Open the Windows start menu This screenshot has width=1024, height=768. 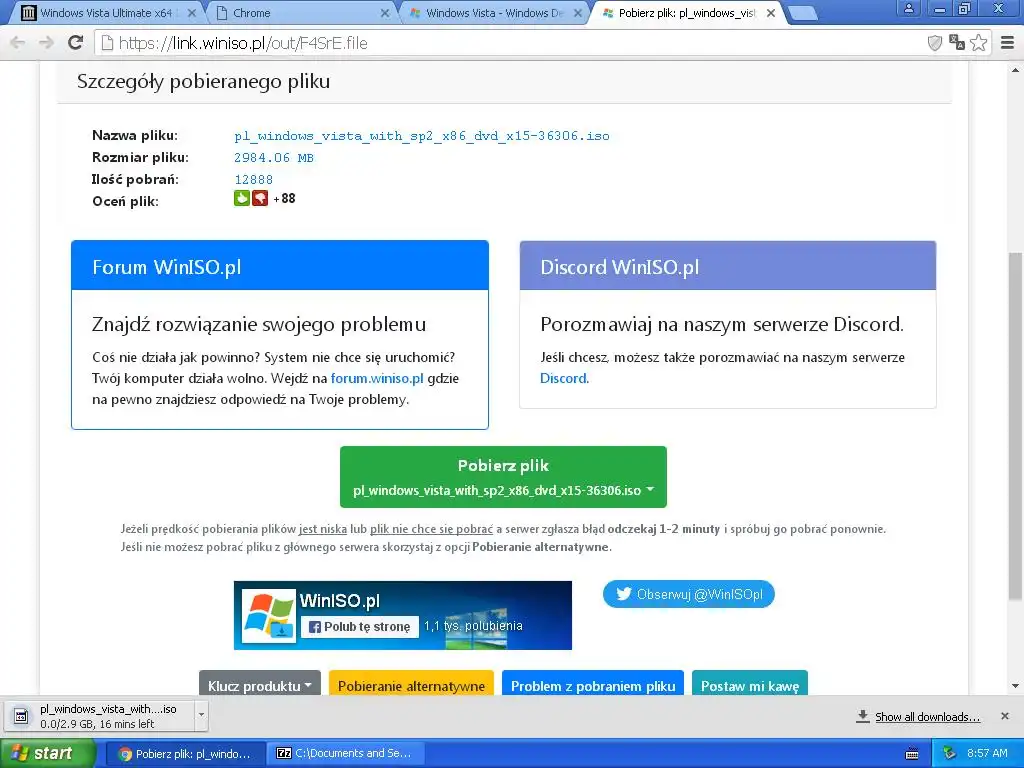[47, 754]
